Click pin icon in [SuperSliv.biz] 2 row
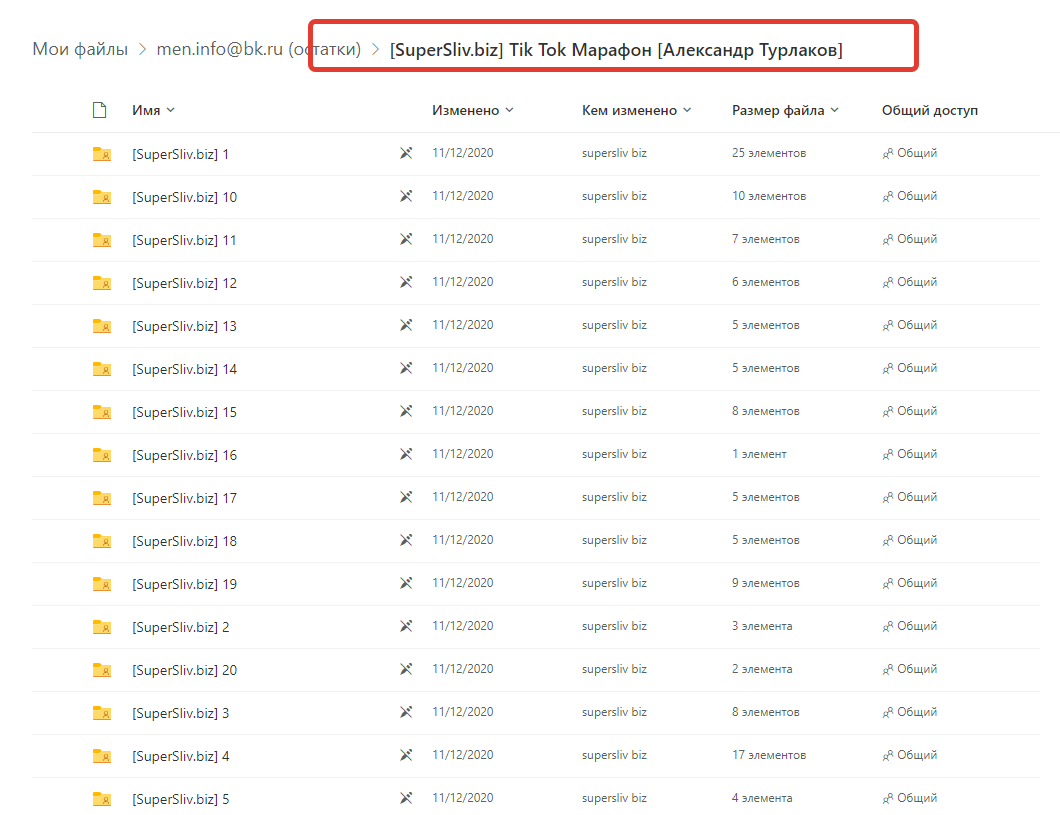Viewport: 1060px width, 815px height. click(x=406, y=626)
